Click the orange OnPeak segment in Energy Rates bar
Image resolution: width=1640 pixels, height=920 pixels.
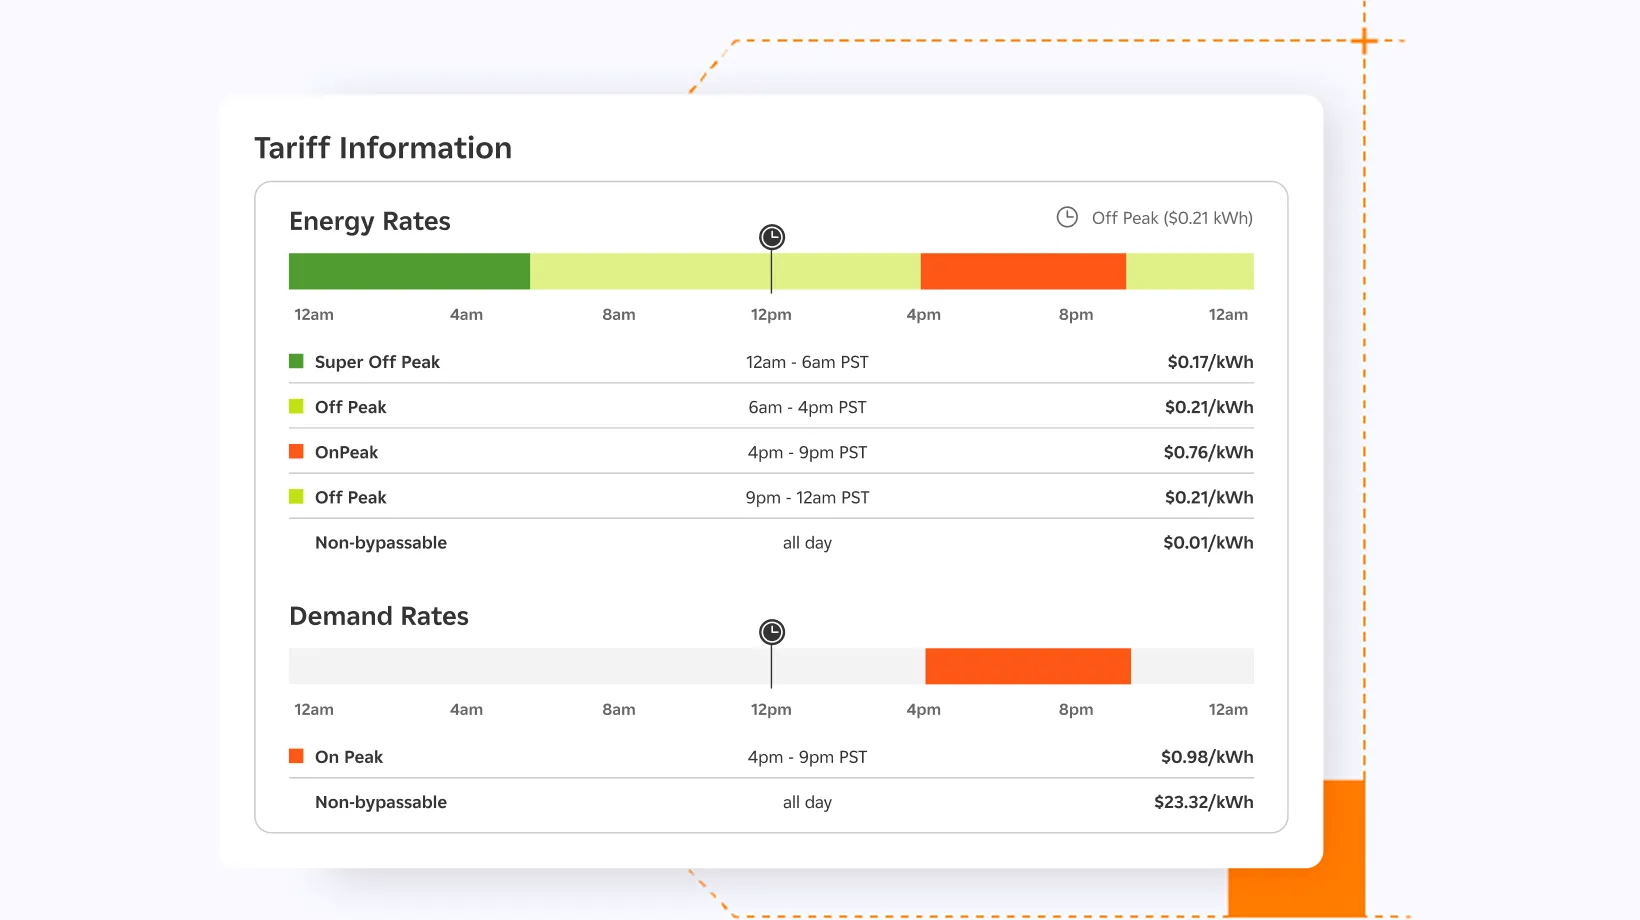point(1023,271)
